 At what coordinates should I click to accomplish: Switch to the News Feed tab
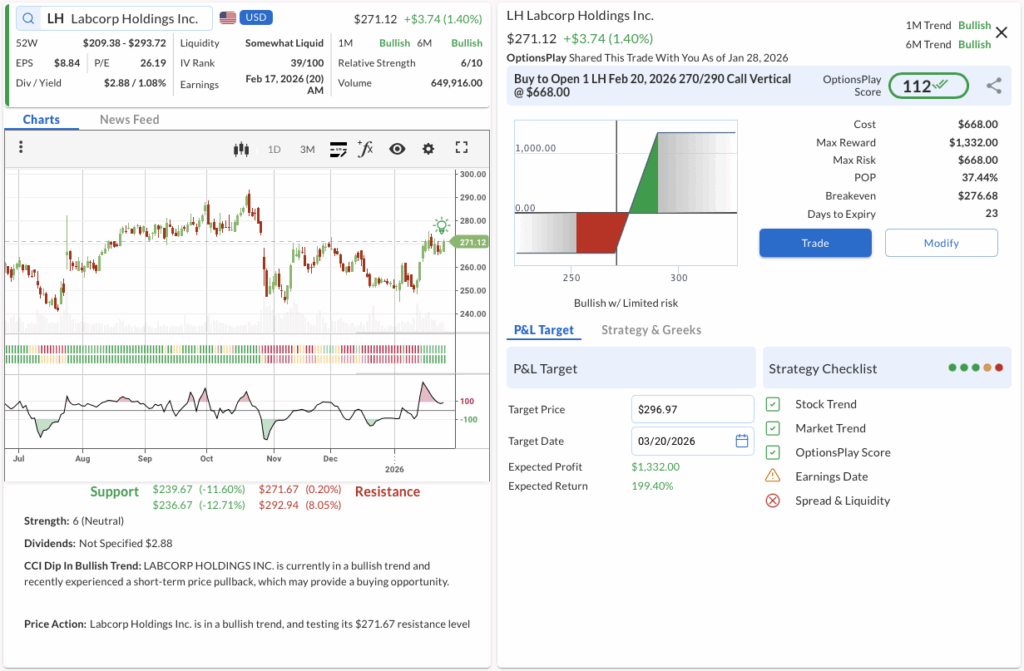[129, 119]
